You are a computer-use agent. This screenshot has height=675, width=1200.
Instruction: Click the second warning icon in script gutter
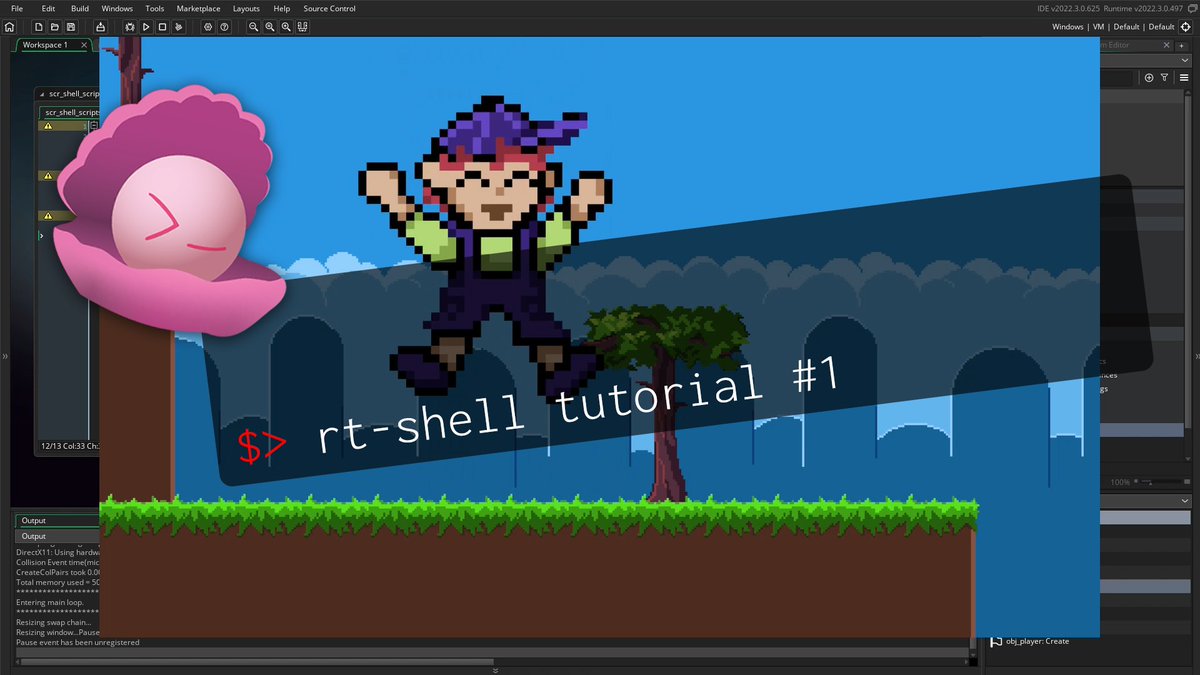pyautogui.click(x=46, y=175)
